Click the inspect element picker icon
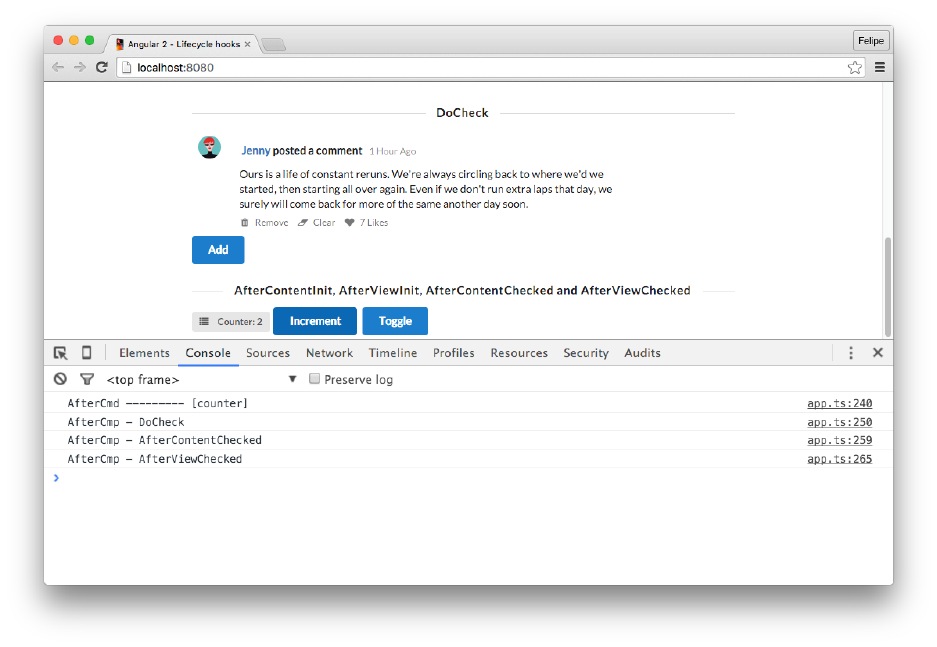 pyautogui.click(x=60, y=353)
